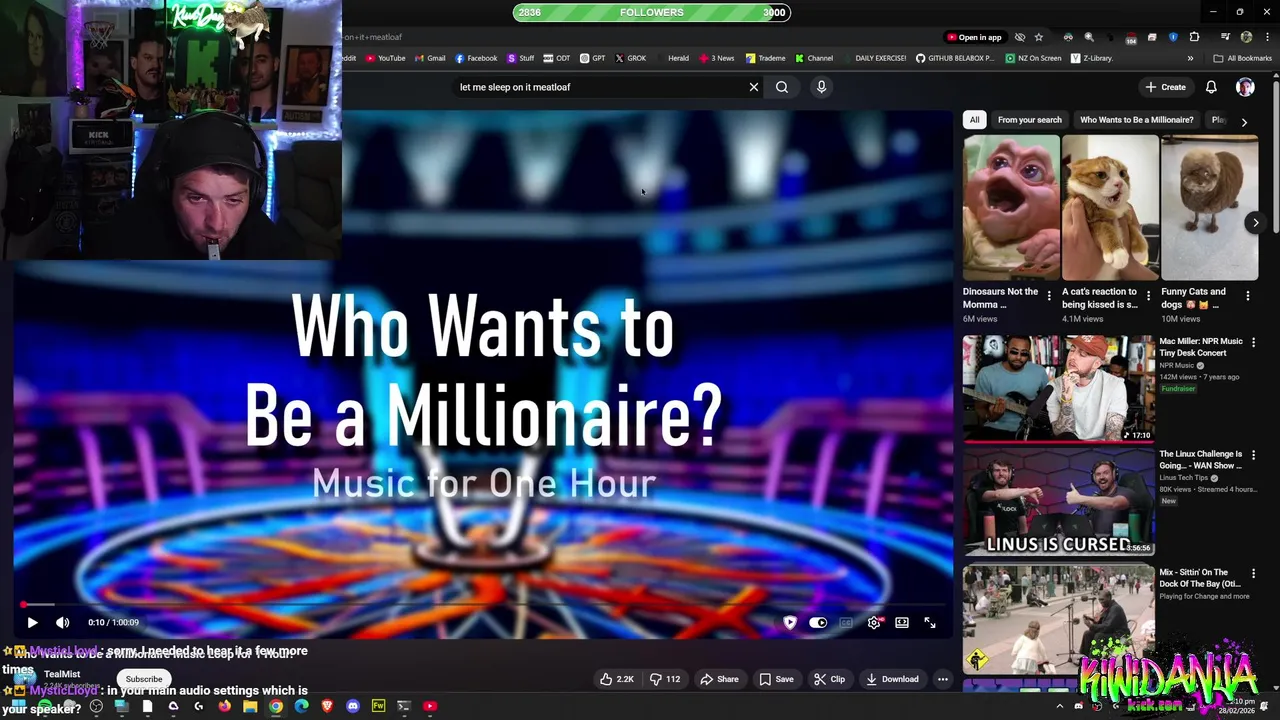Viewport: 1280px width, 720px height.
Task: Open The Linux Challenge Is Going video title
Action: pos(1200,460)
